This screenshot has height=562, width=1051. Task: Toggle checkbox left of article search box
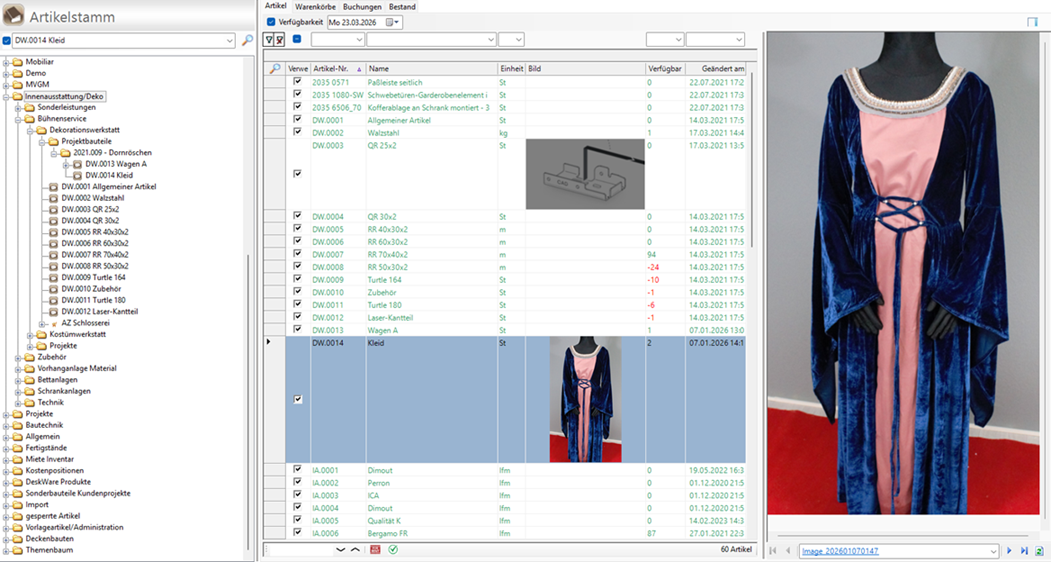(7, 41)
